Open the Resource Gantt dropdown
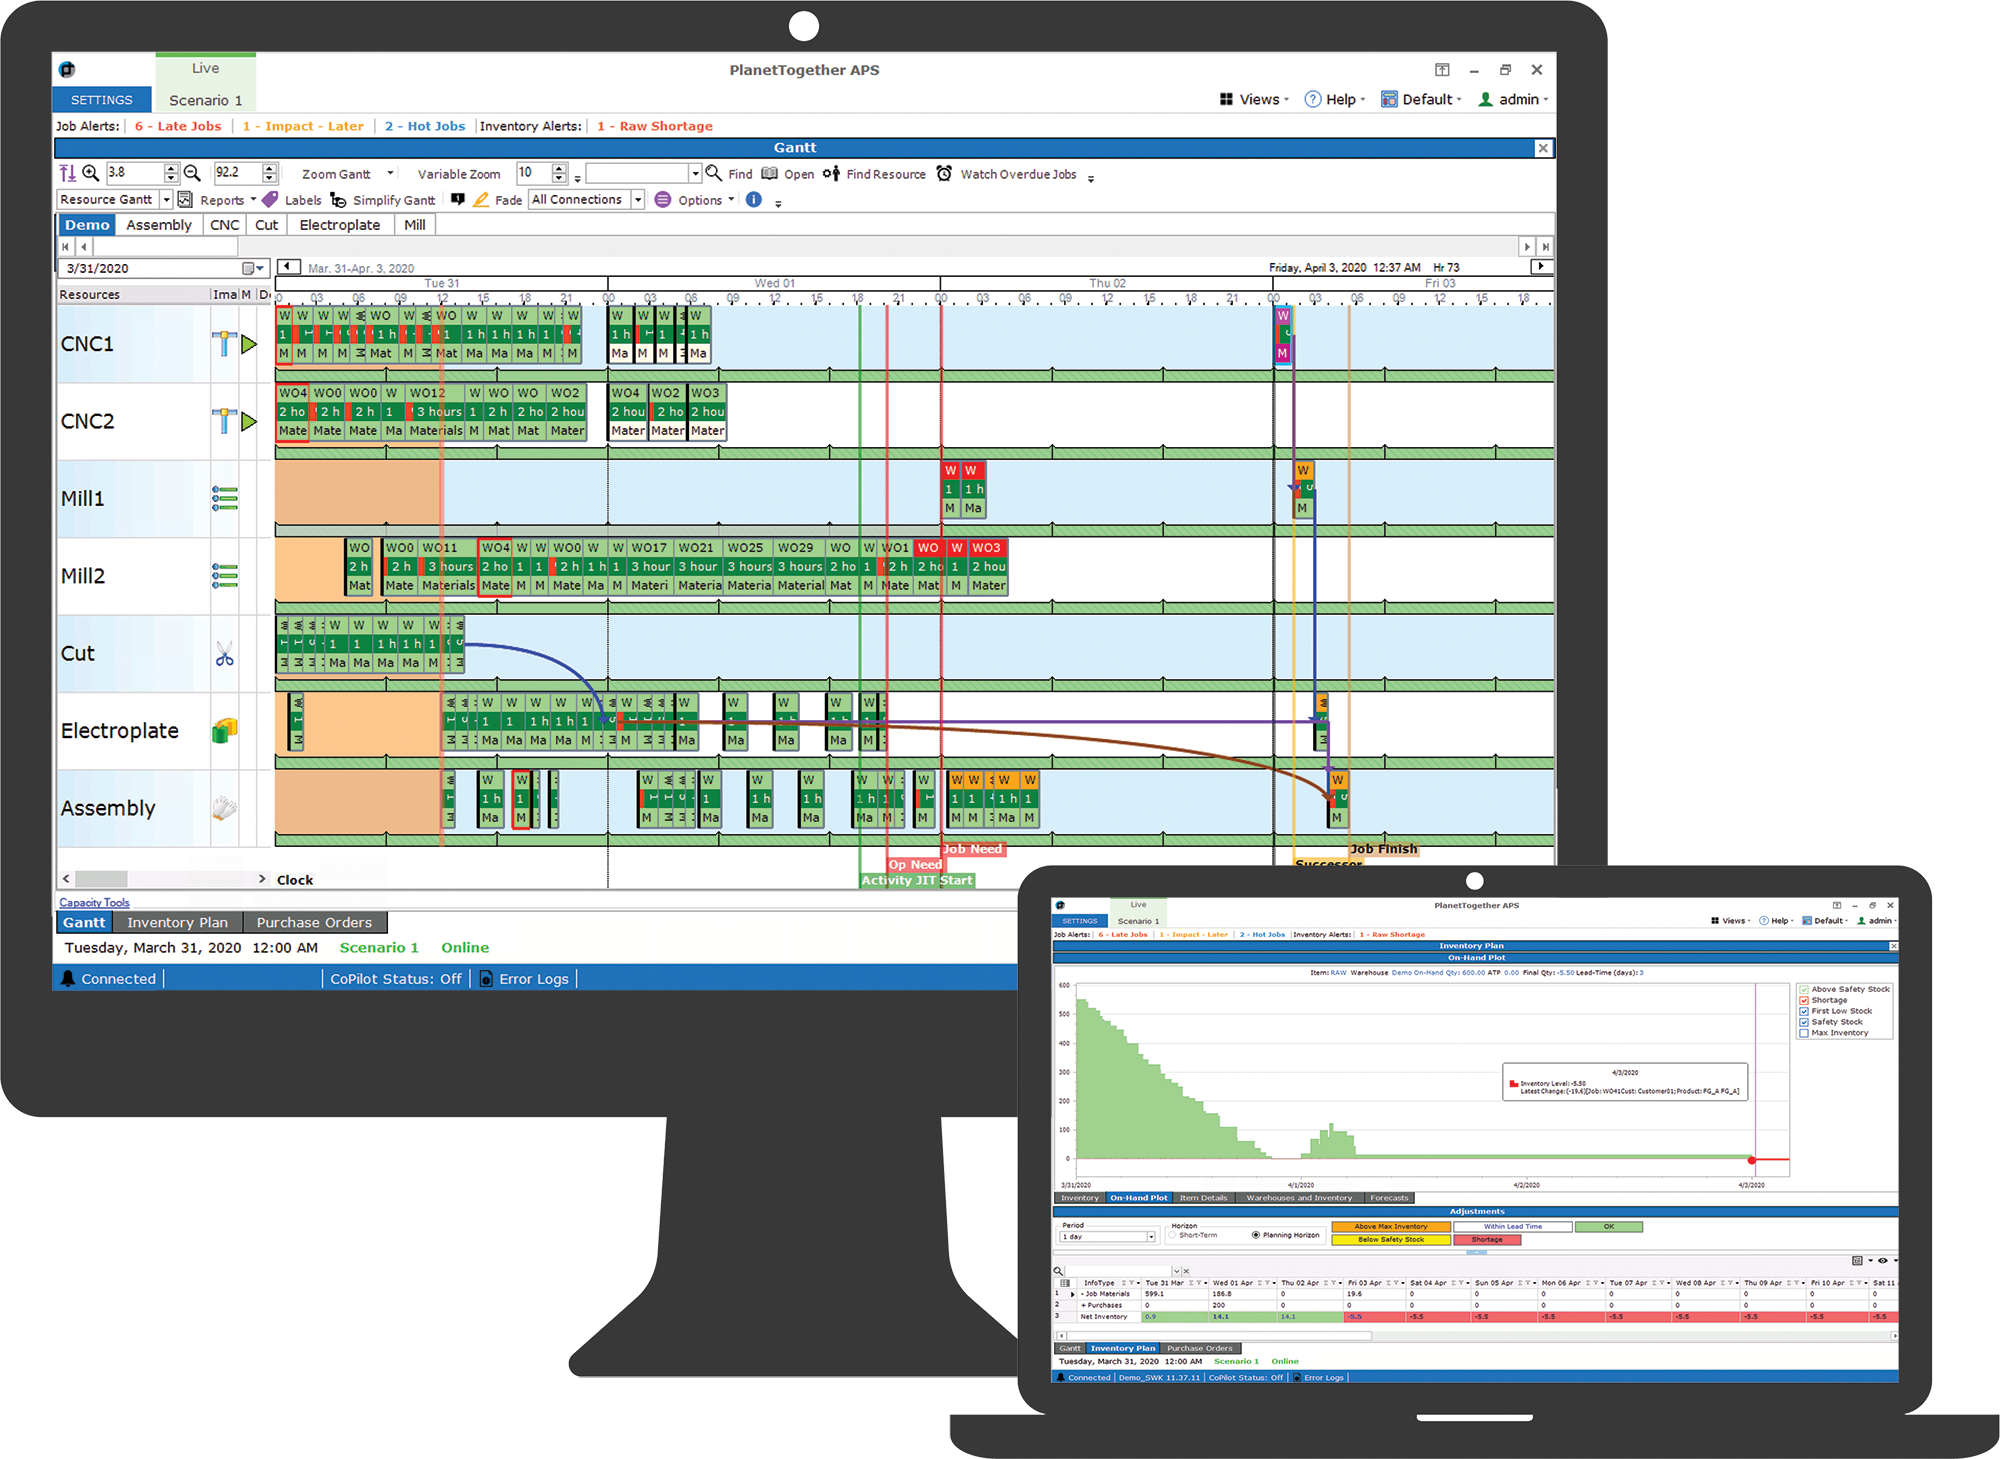This screenshot has height=1459, width=2000. 167,199
